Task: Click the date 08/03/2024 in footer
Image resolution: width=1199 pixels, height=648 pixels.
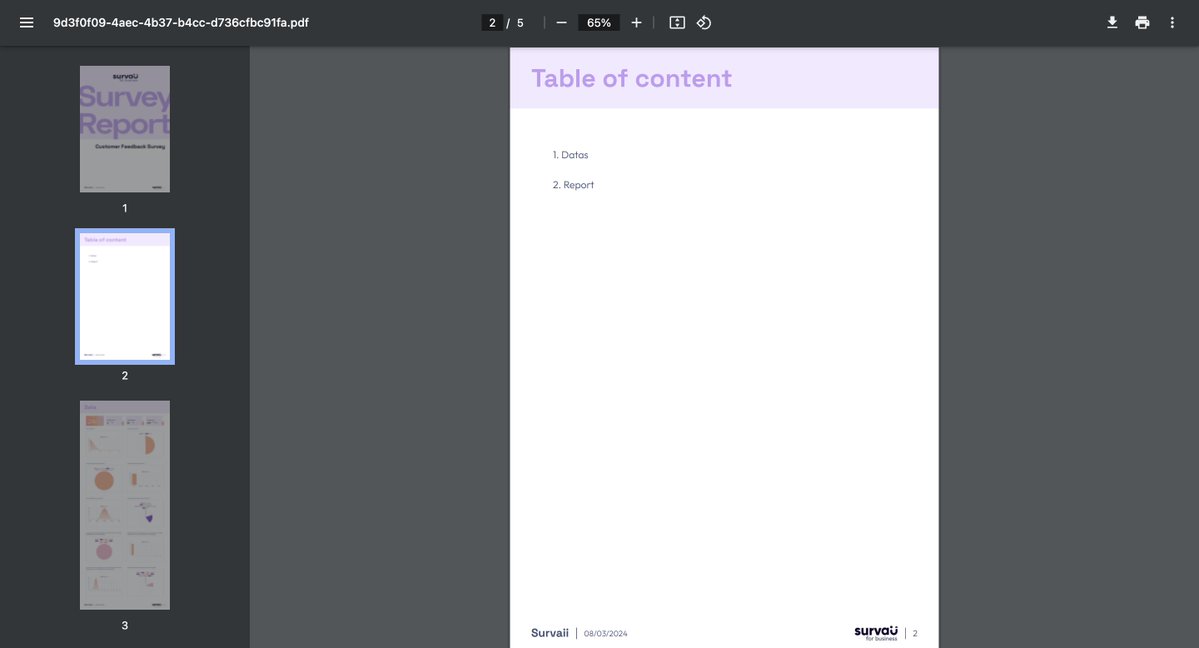Action: 606,633
